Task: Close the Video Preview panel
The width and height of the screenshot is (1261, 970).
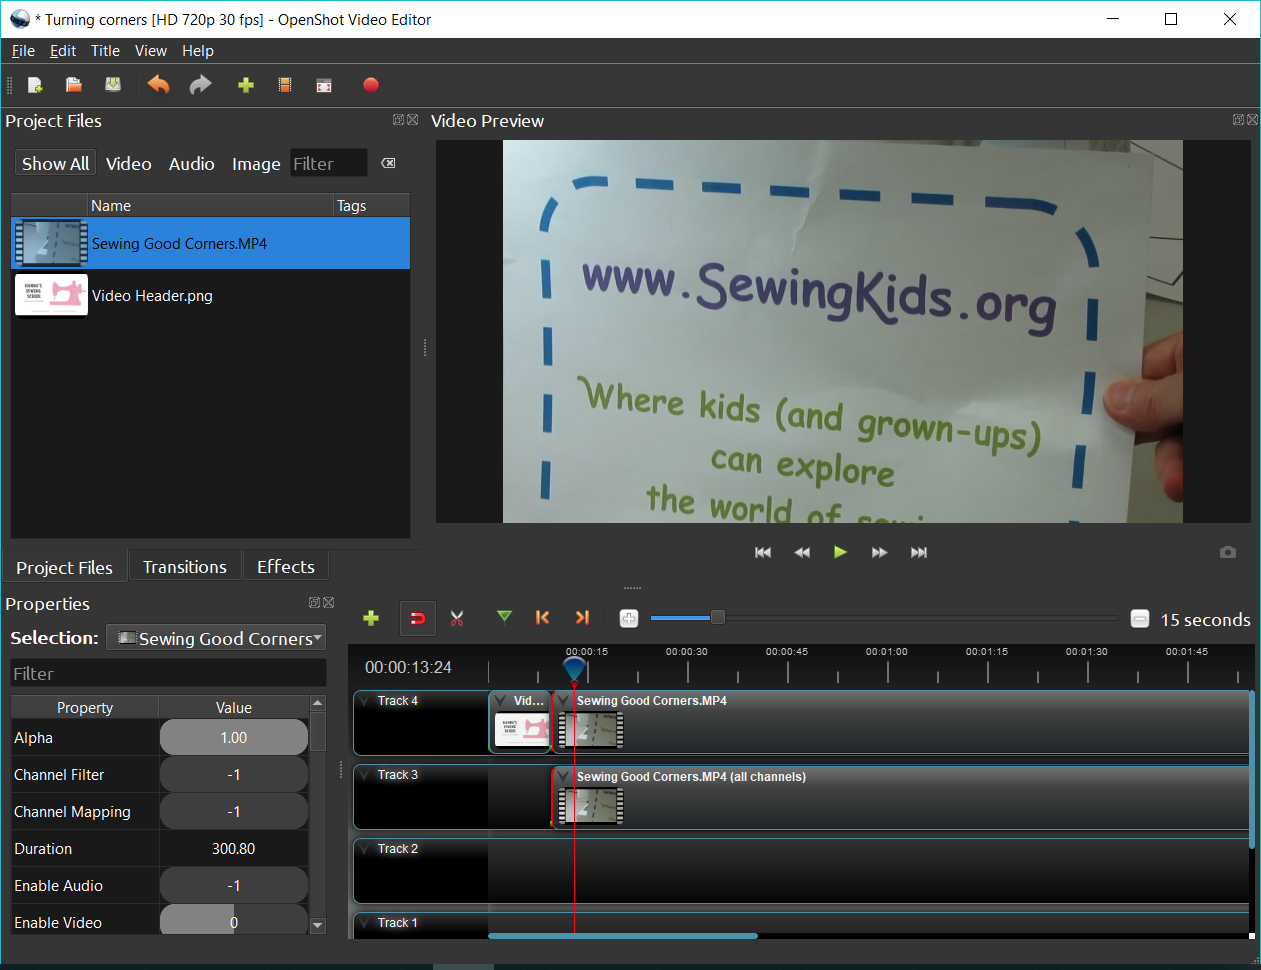Action: click(1252, 119)
